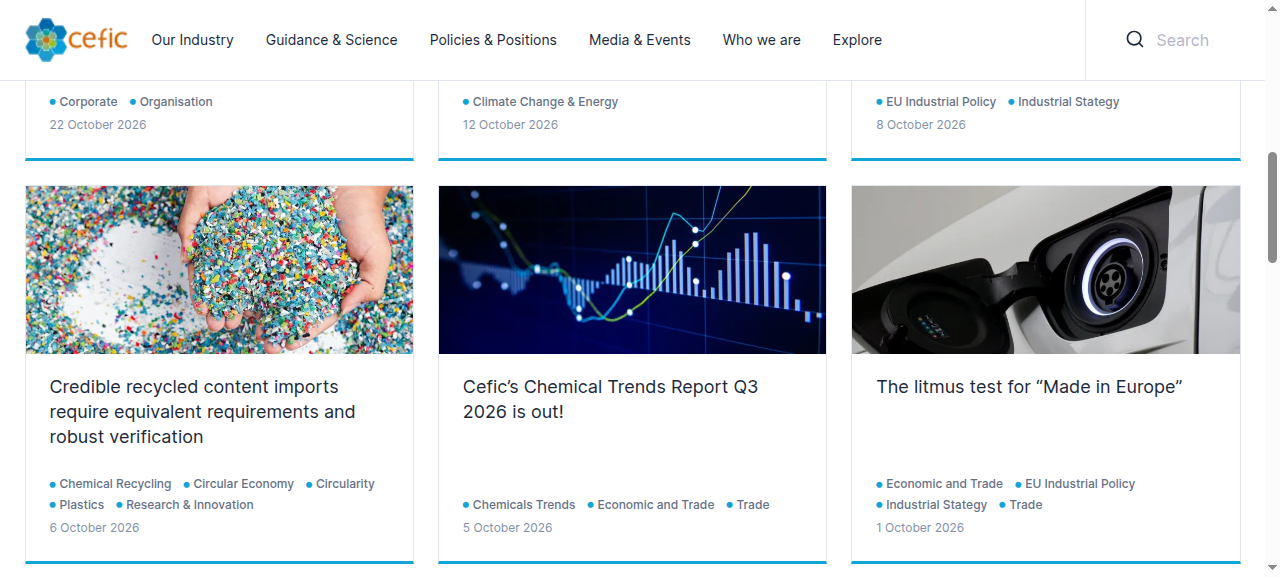Open the Policies & Positions menu
This screenshot has height=577, width=1280.
pyautogui.click(x=493, y=40)
